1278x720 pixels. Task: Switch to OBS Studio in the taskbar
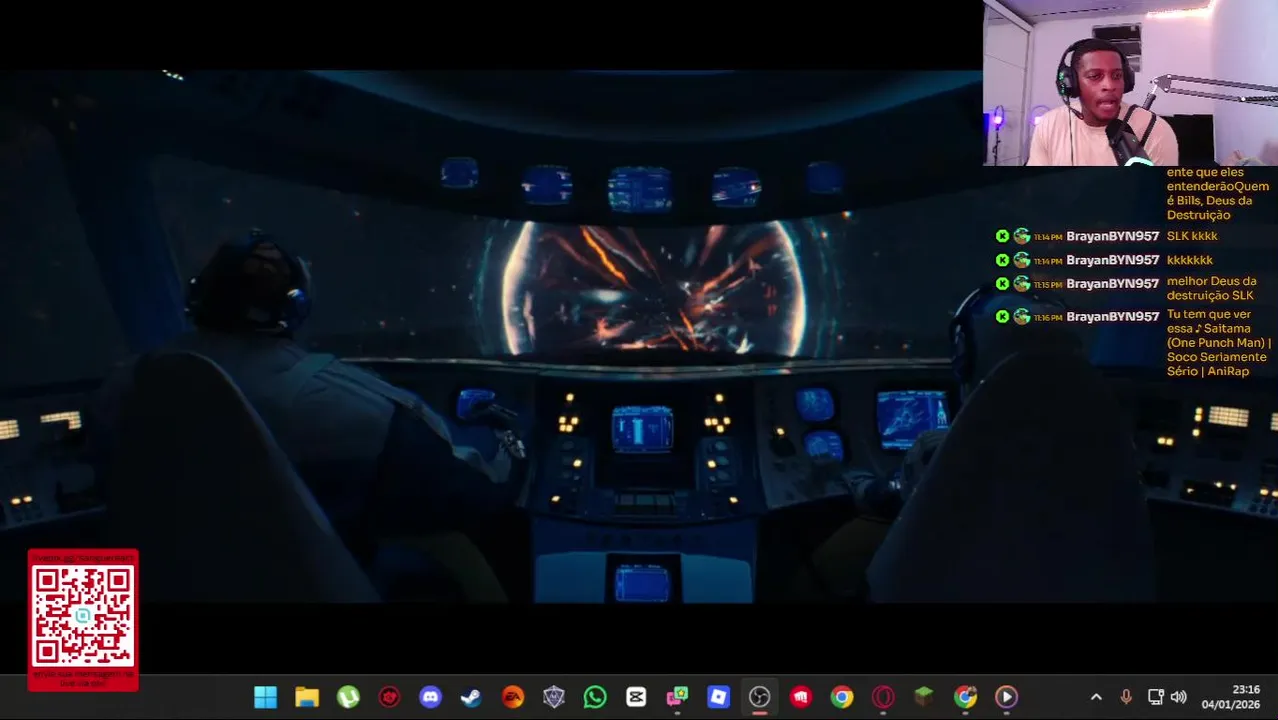click(759, 697)
